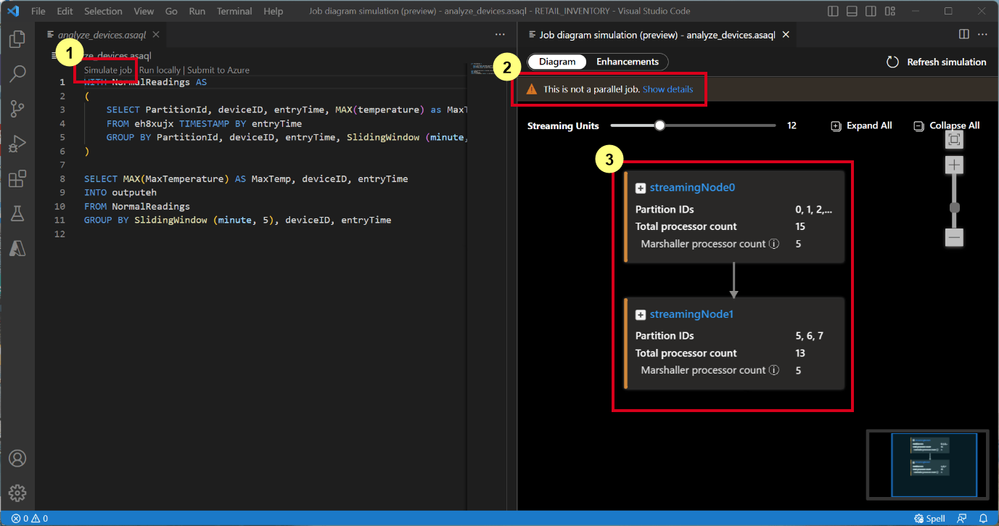The width and height of the screenshot is (999, 526).
Task: Click Expand All nodes
Action: pos(861,125)
